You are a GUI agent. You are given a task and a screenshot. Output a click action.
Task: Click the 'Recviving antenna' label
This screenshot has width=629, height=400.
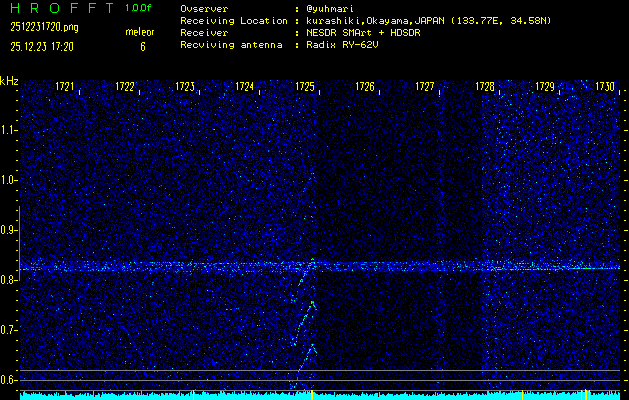pos(231,45)
